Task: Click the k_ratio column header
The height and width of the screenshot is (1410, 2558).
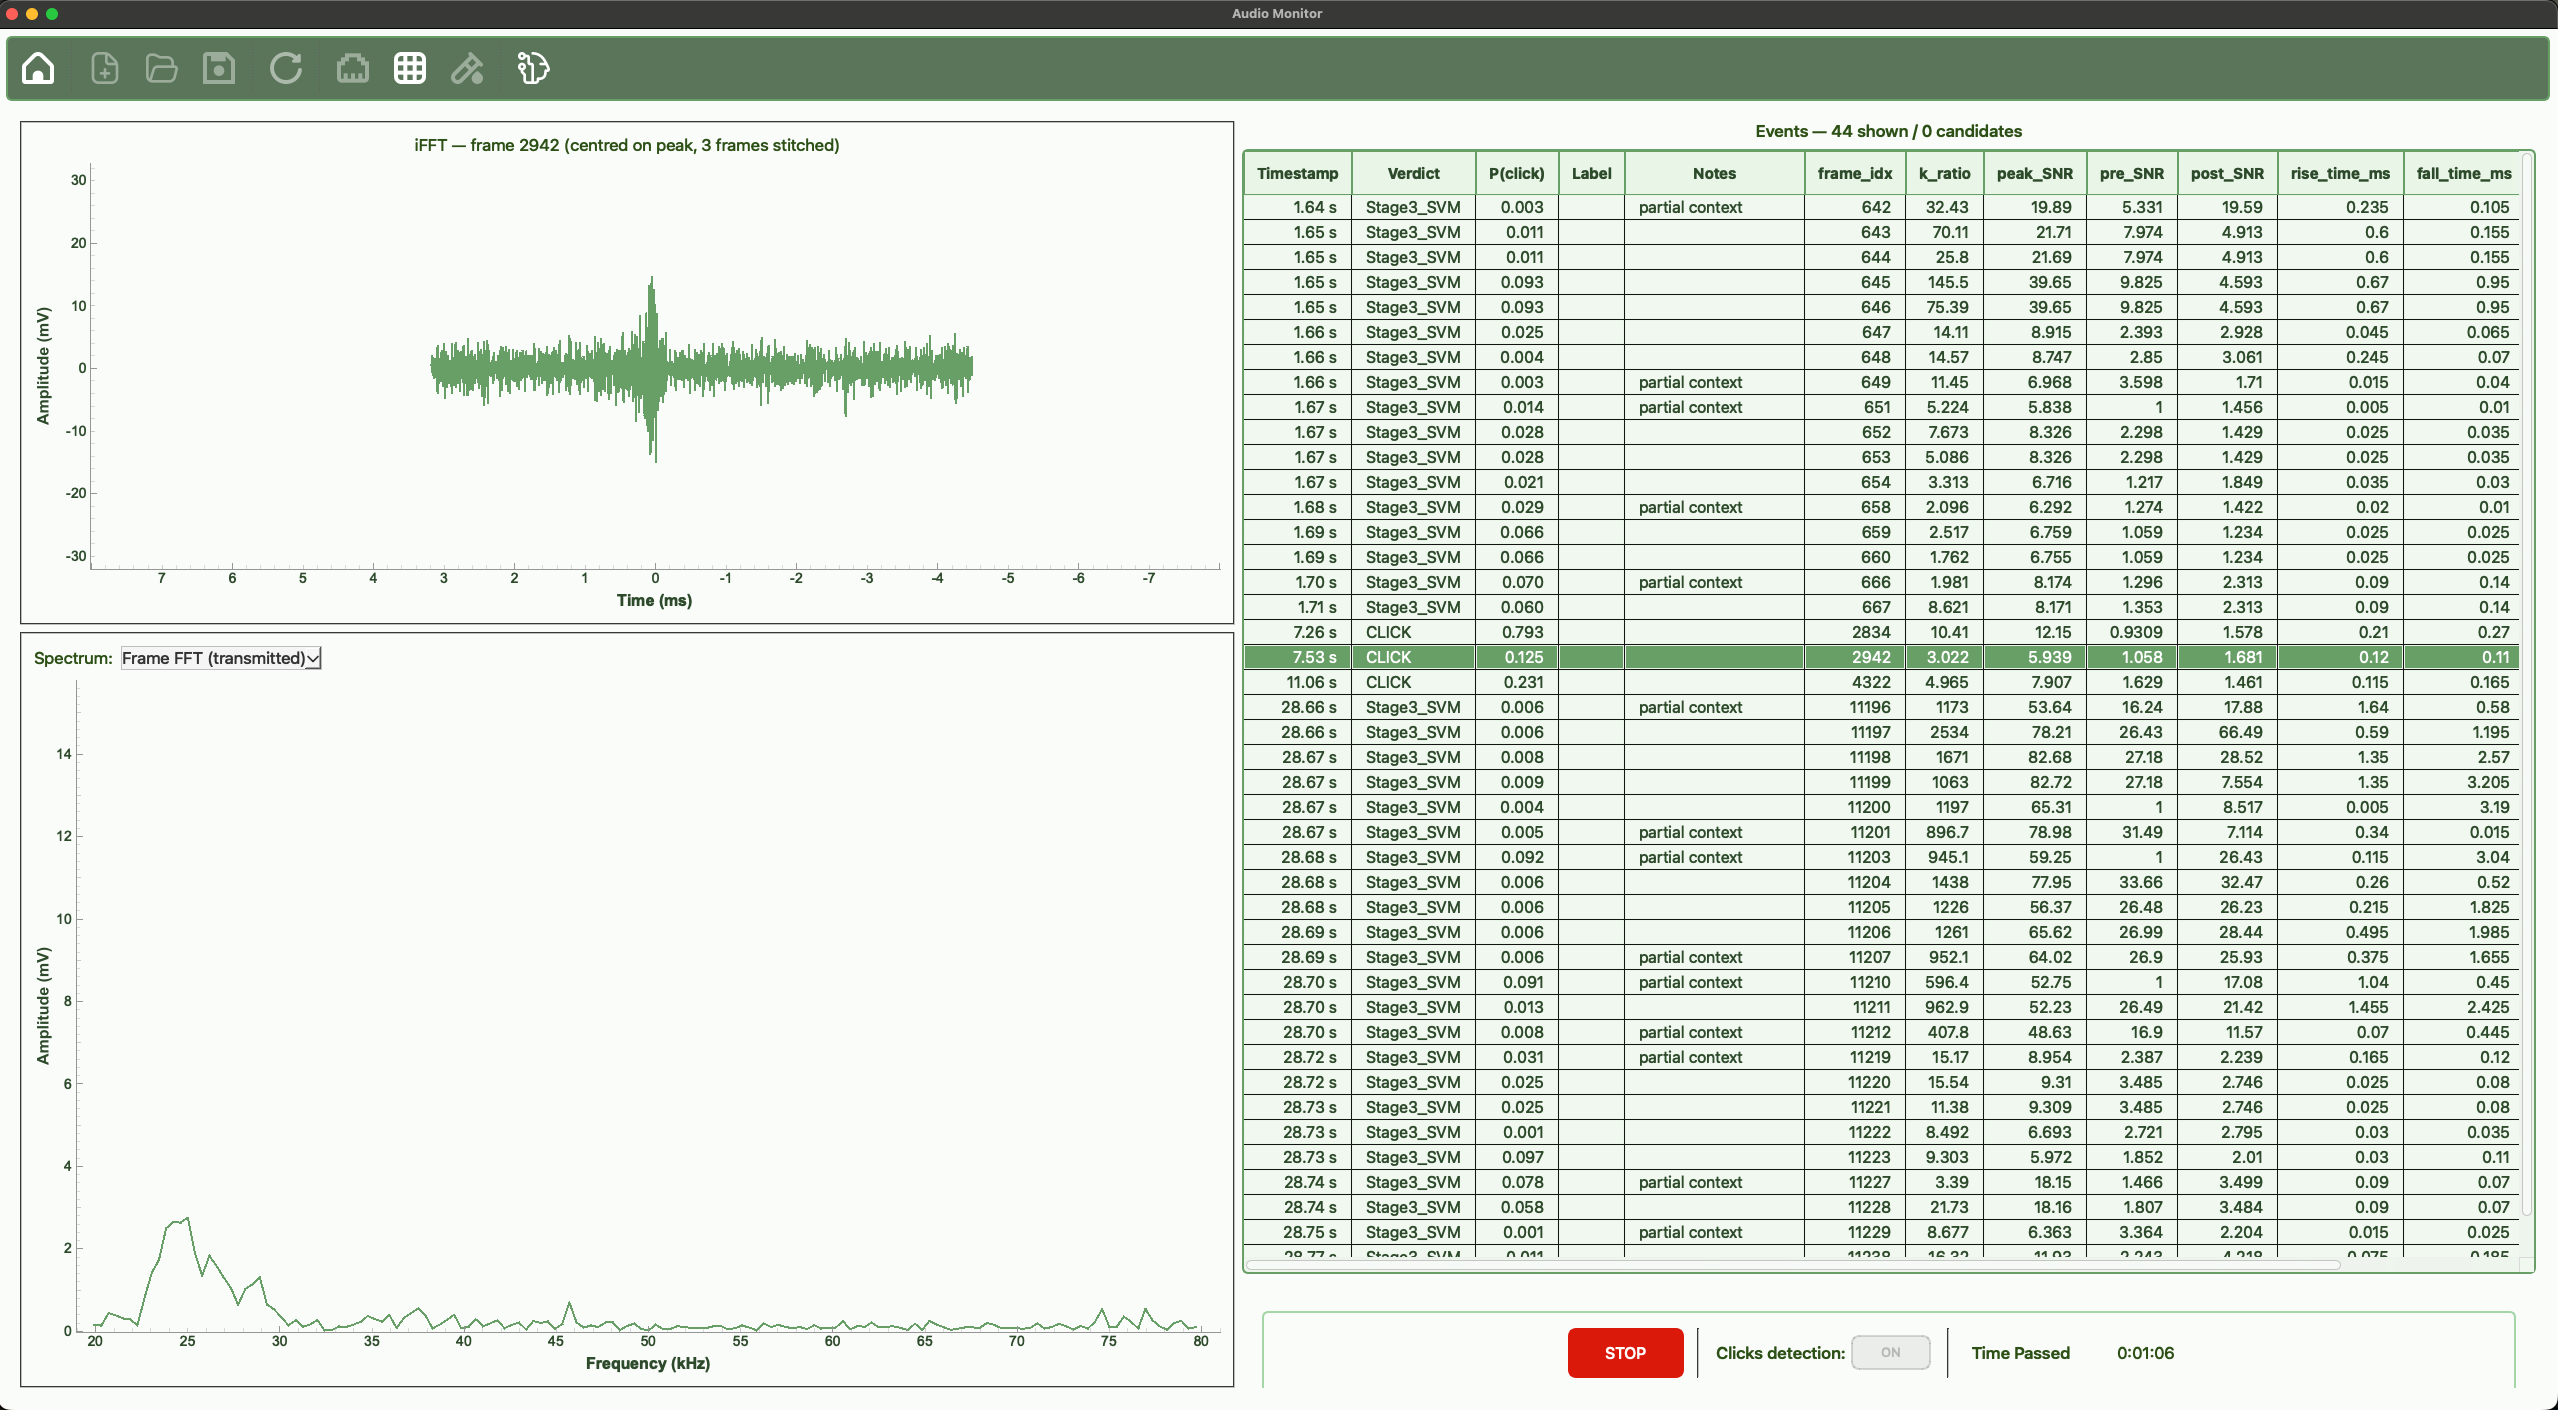Action: pyautogui.click(x=1944, y=173)
